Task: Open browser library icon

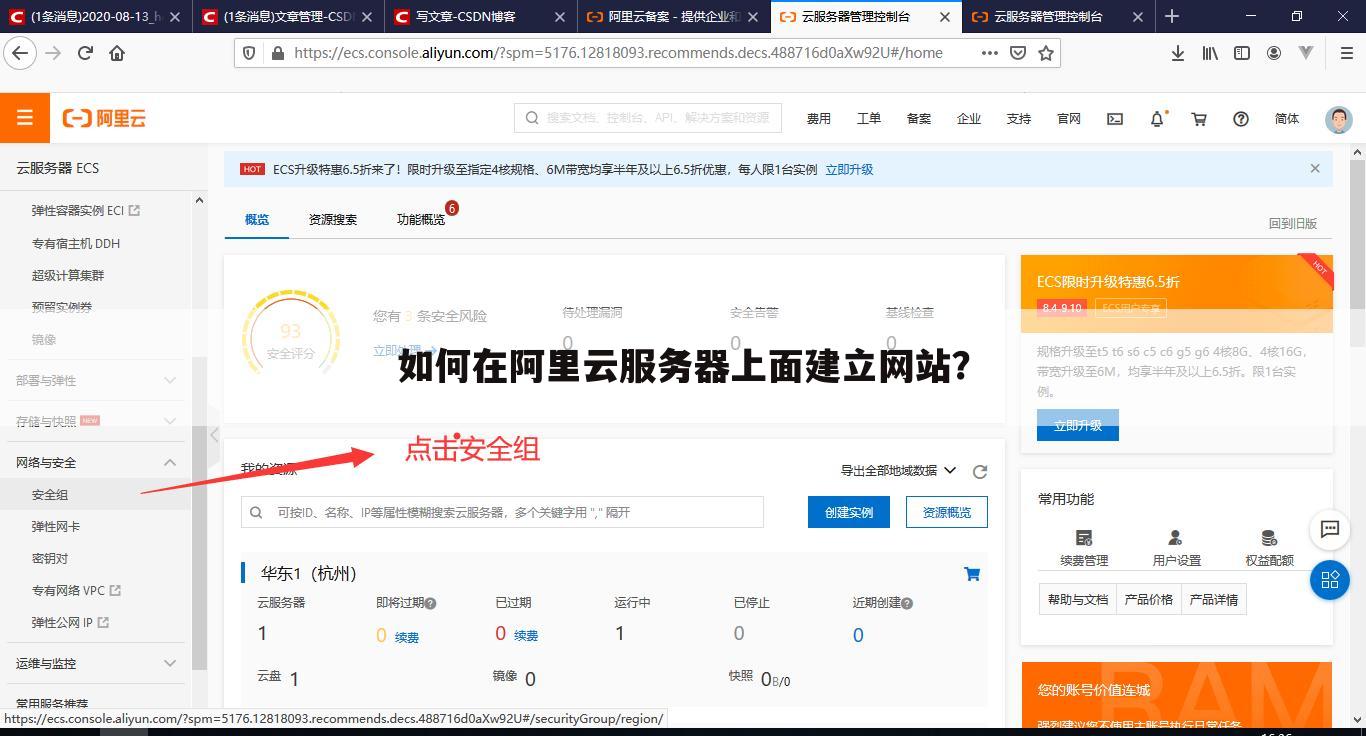Action: 1210,53
